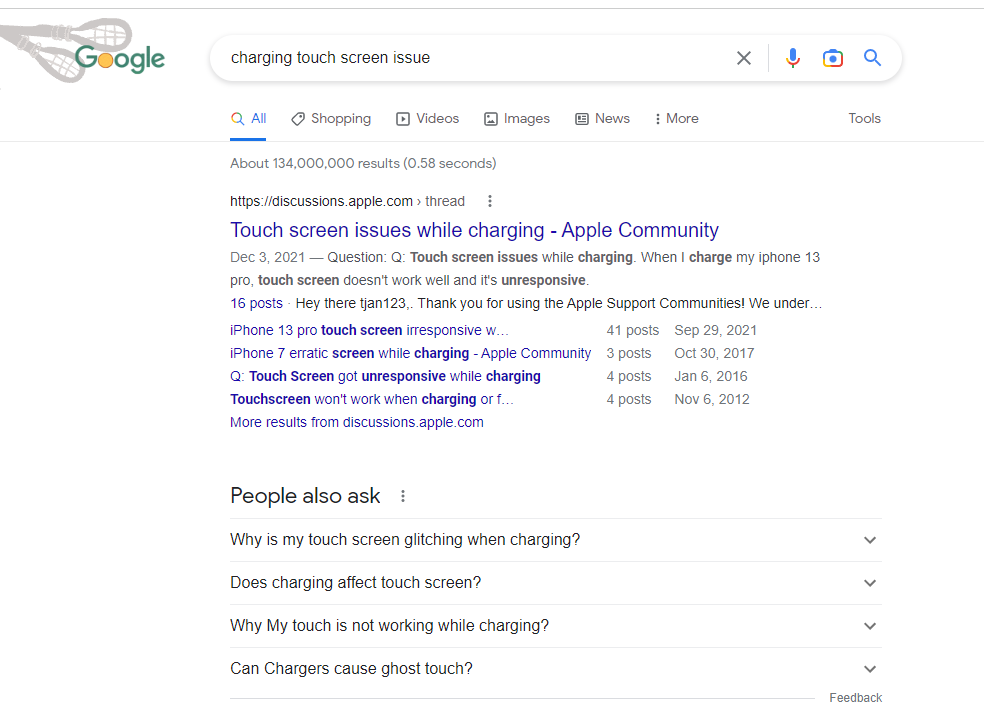Open the search Tools options
Image resolution: width=984 pixels, height=723 pixels.
[x=864, y=119]
